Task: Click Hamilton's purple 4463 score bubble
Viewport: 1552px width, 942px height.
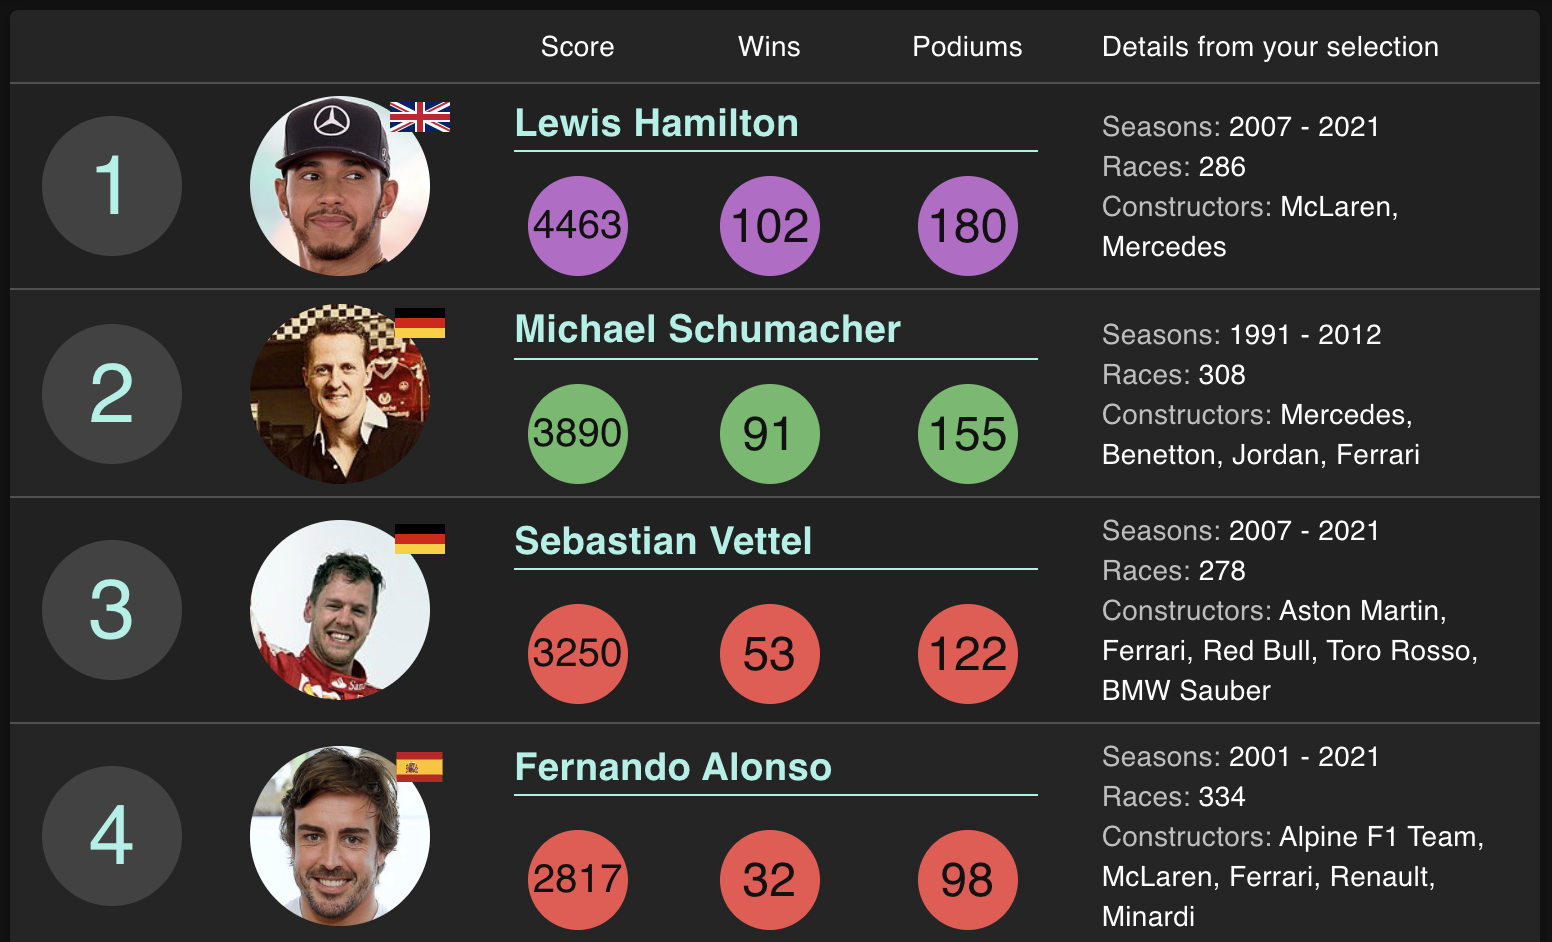Action: click(578, 226)
